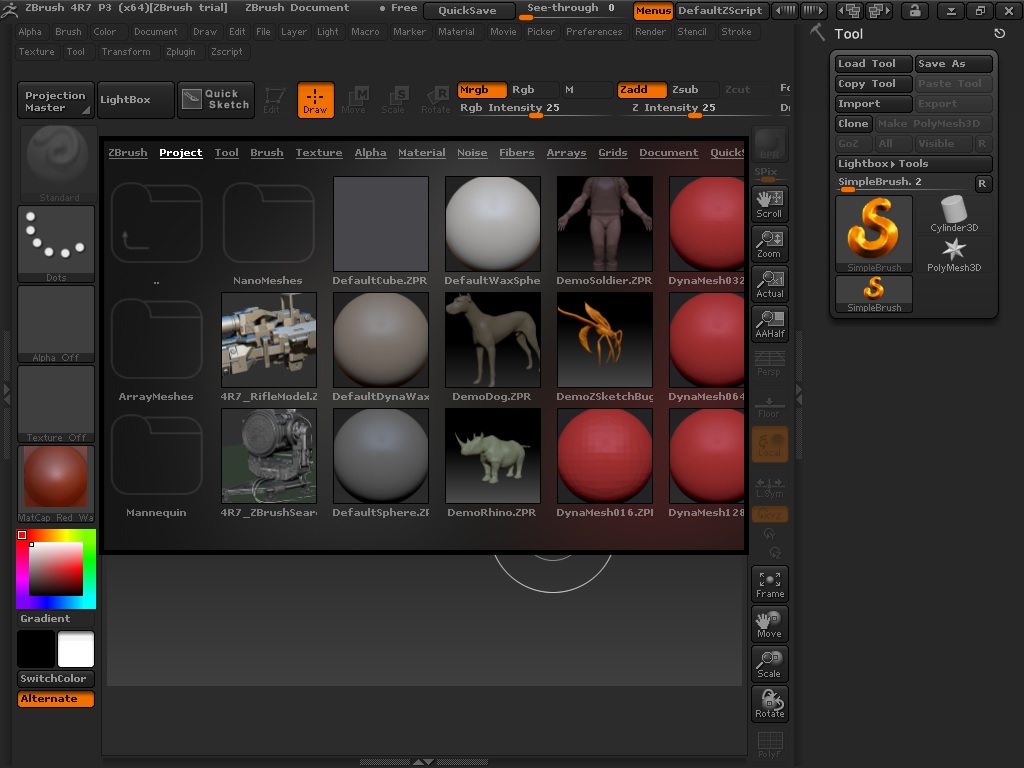Open the Standard brush picker
The image size is (1024, 768).
(58, 164)
